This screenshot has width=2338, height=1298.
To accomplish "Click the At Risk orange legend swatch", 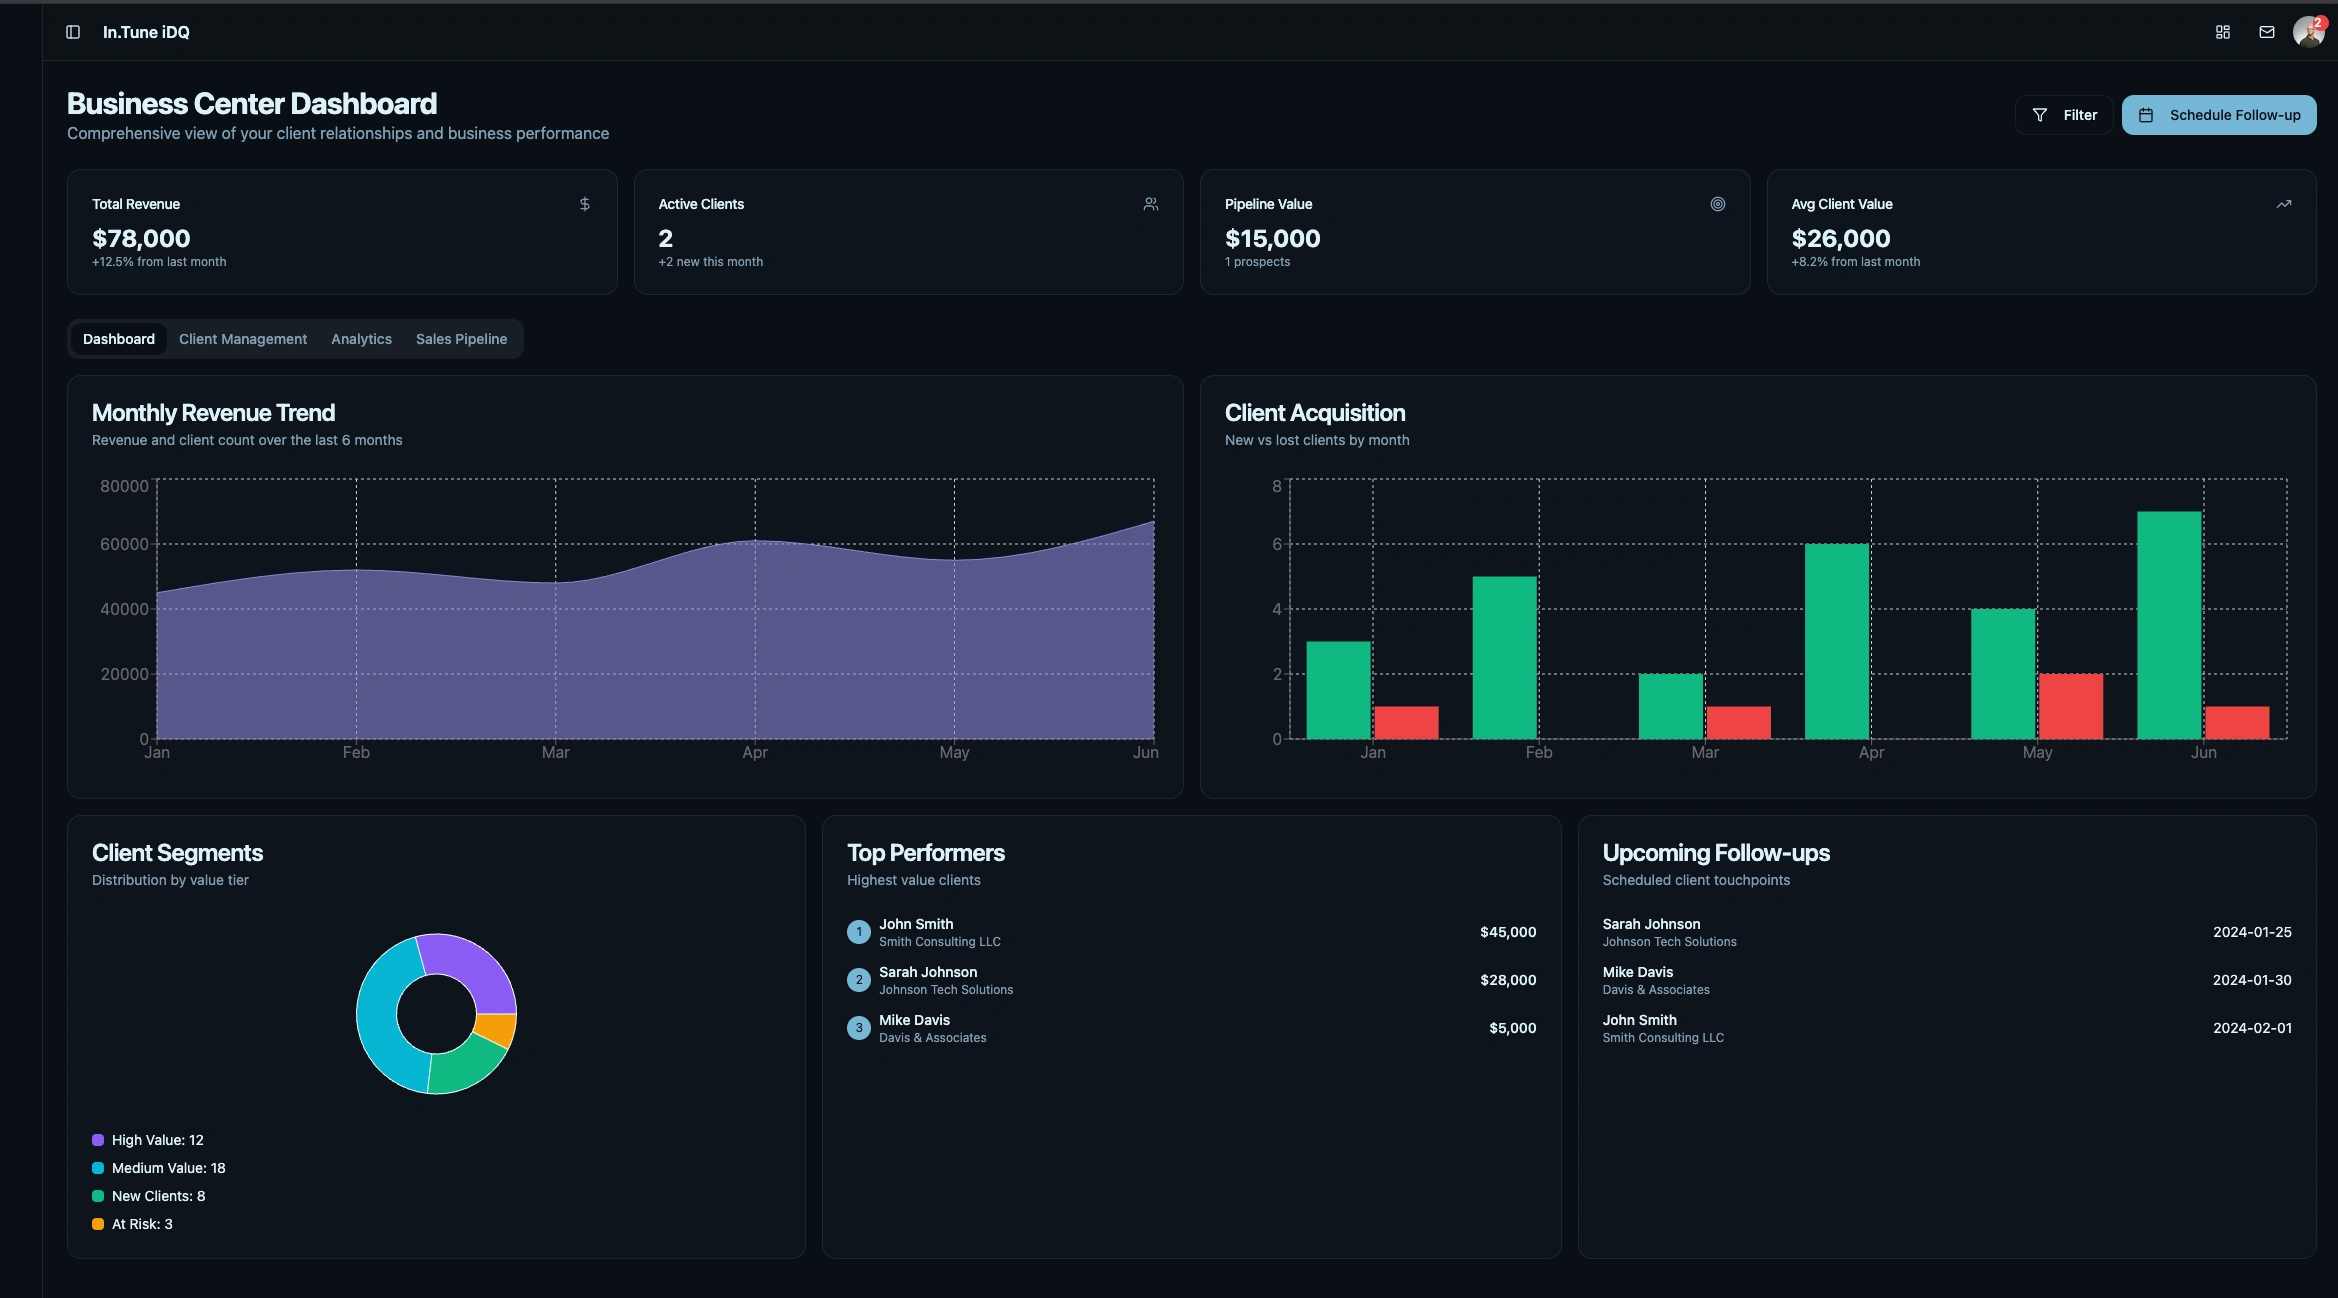I will click(x=98, y=1224).
